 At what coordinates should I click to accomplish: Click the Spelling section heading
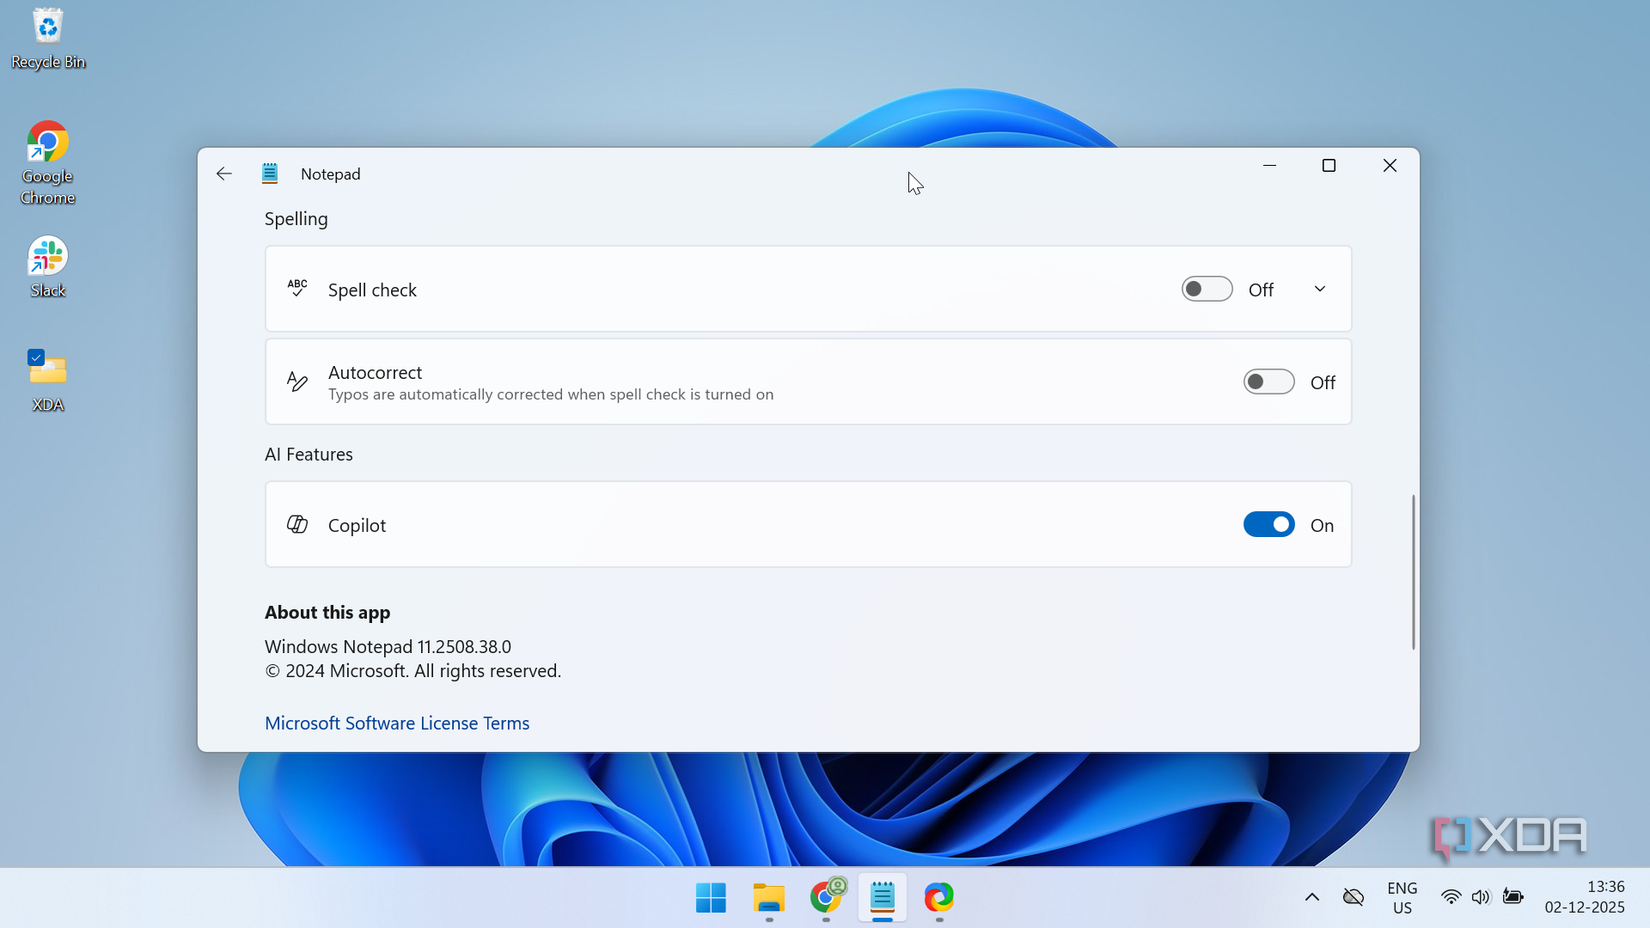[296, 219]
